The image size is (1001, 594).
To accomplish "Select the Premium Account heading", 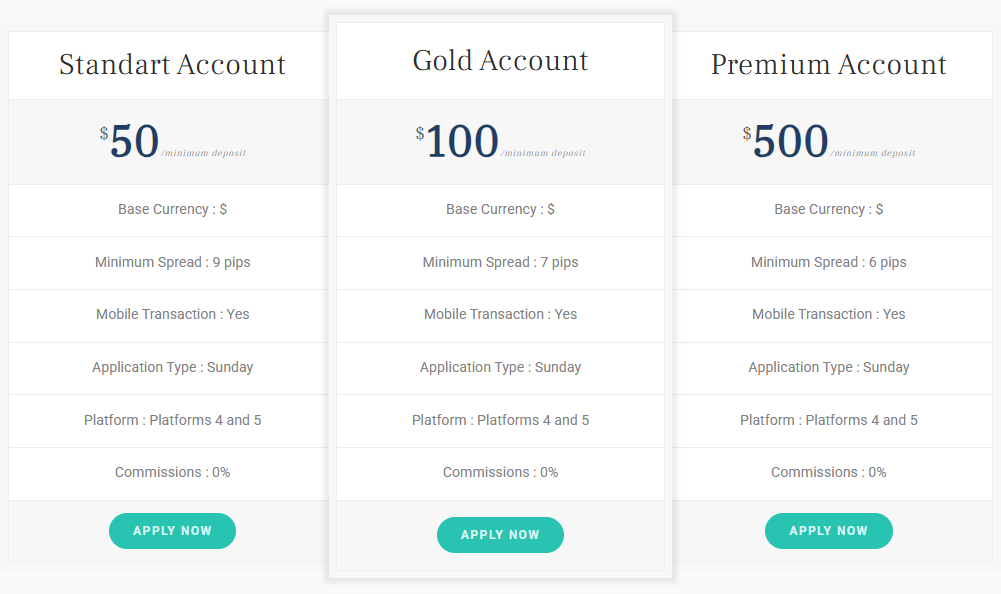I will click(x=828, y=65).
